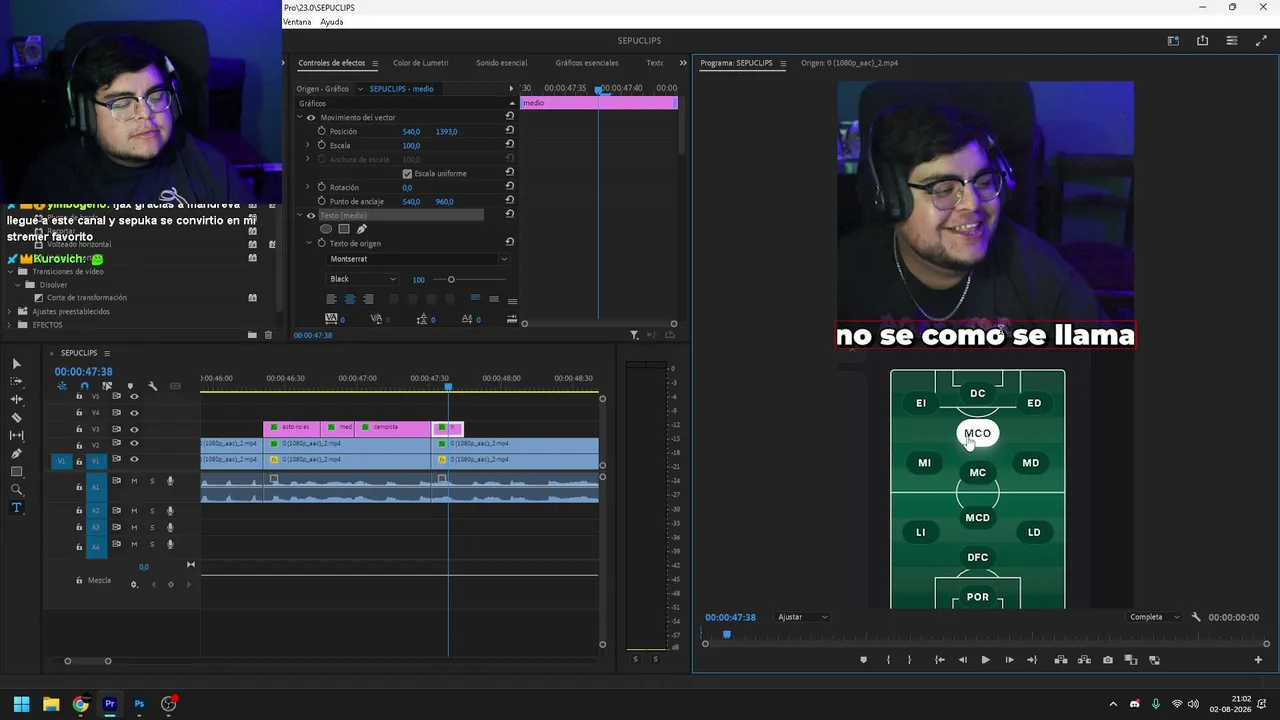Image resolution: width=1280 pixels, height=720 pixels.
Task: Select the Rectangle tool in the toolbox
Action: pyautogui.click(x=16, y=472)
